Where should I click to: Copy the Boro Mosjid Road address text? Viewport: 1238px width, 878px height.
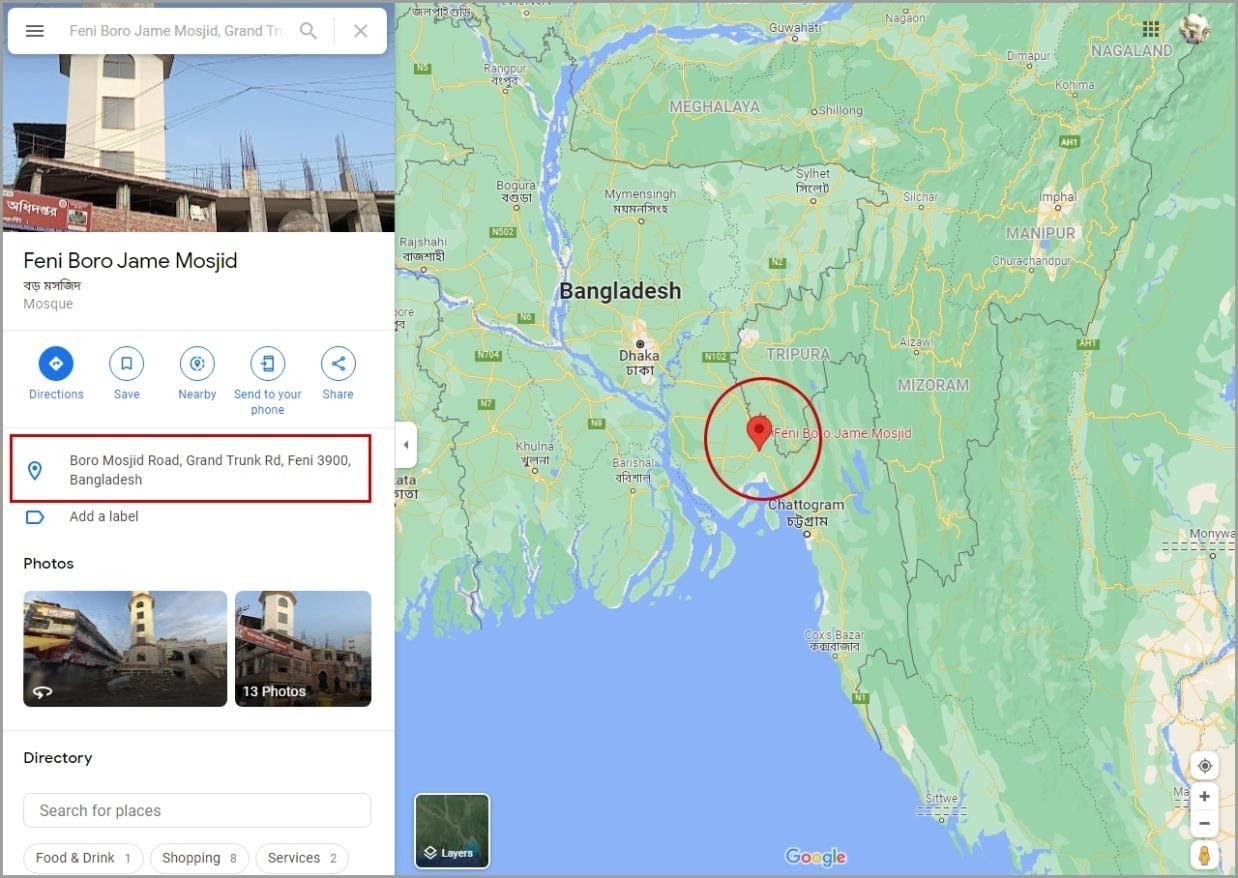click(x=210, y=470)
